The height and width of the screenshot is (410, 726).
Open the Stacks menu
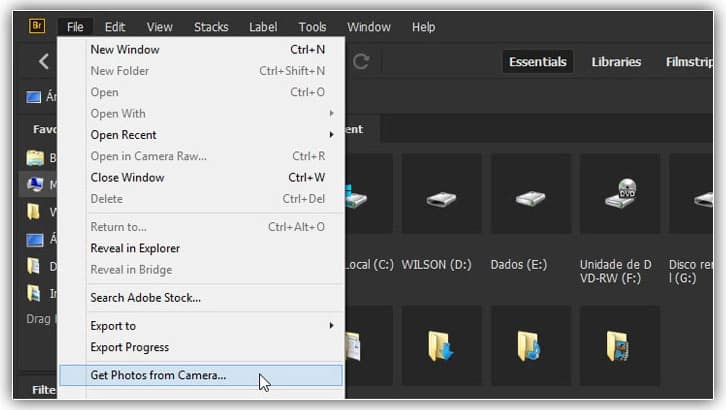(211, 27)
